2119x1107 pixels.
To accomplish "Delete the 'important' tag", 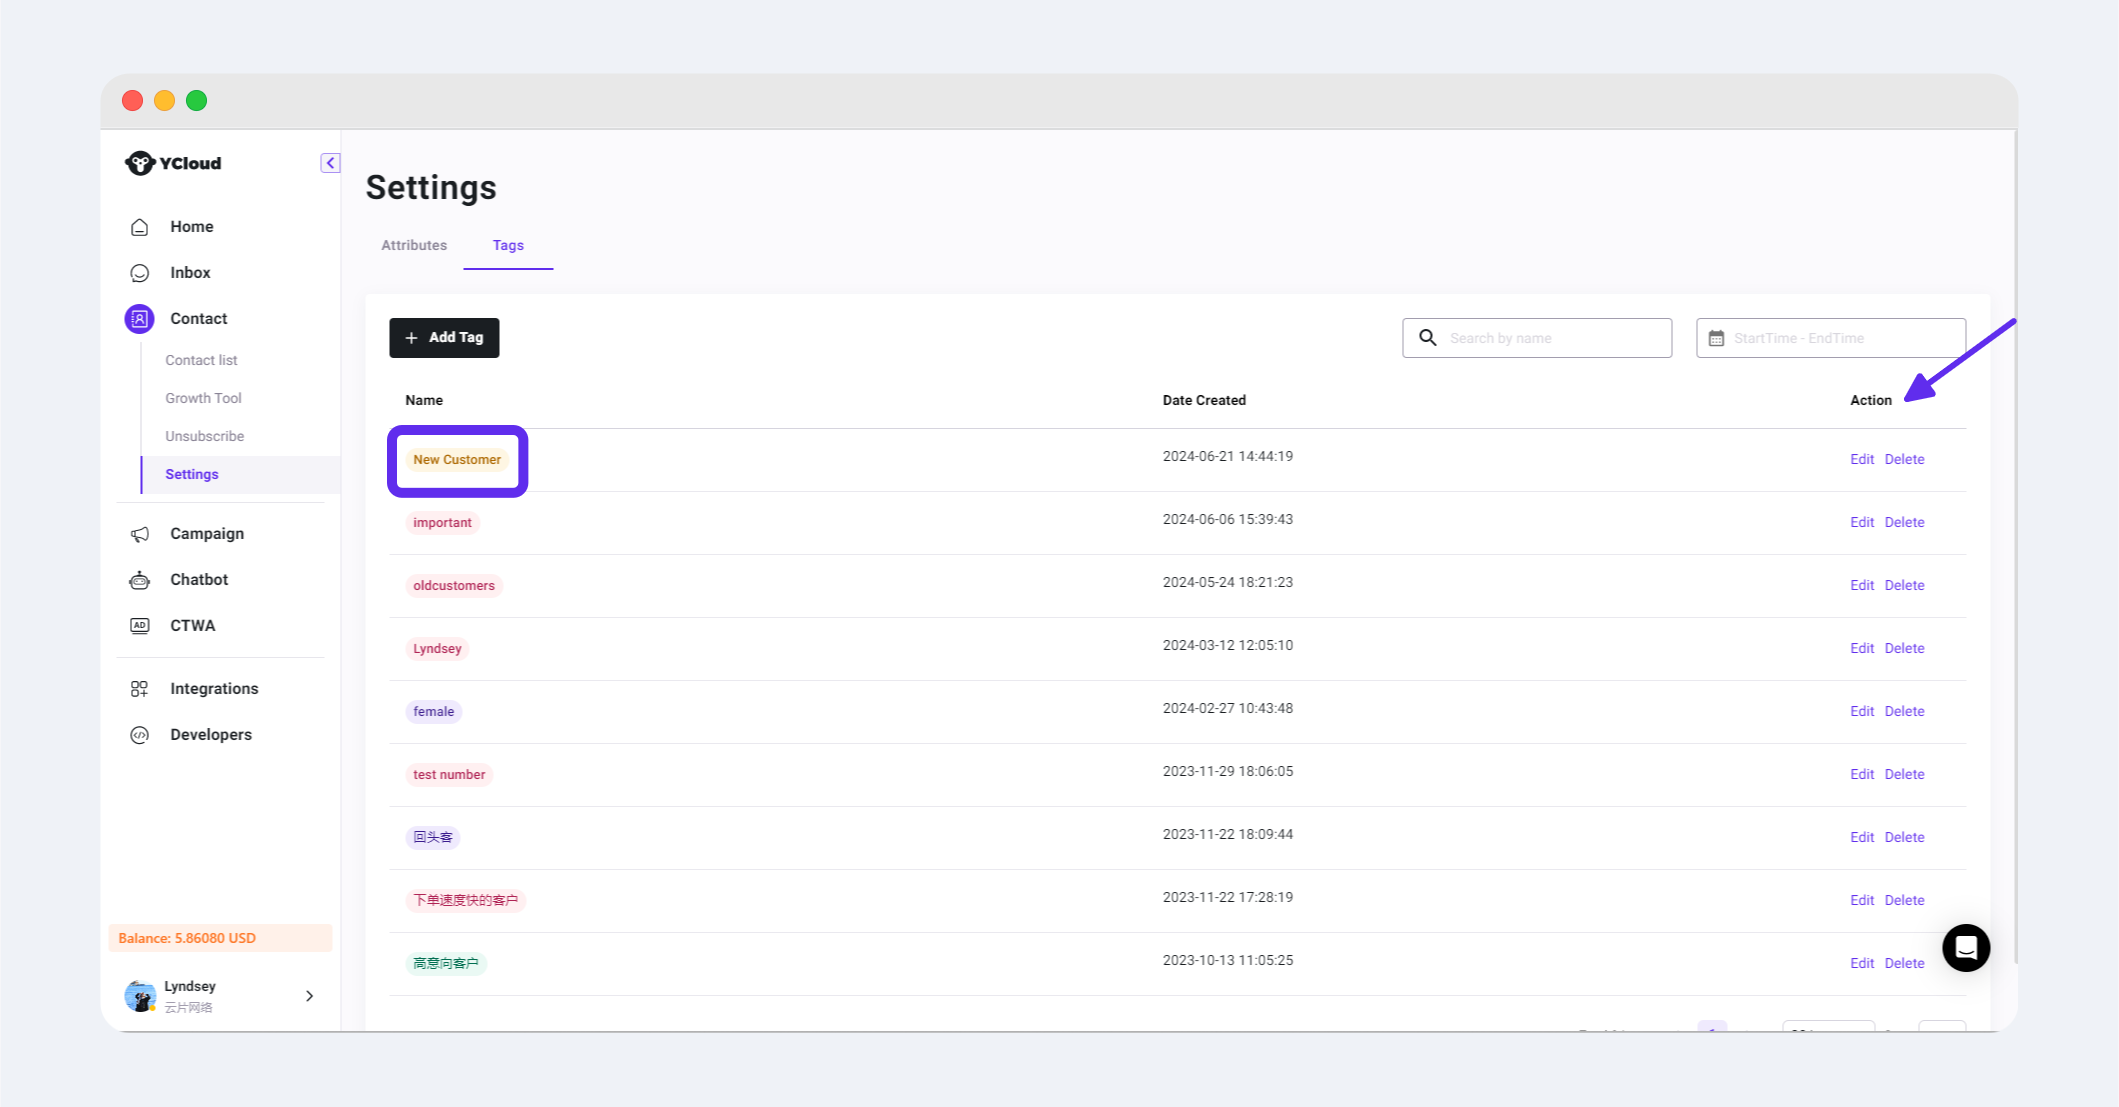I will click(x=1904, y=522).
